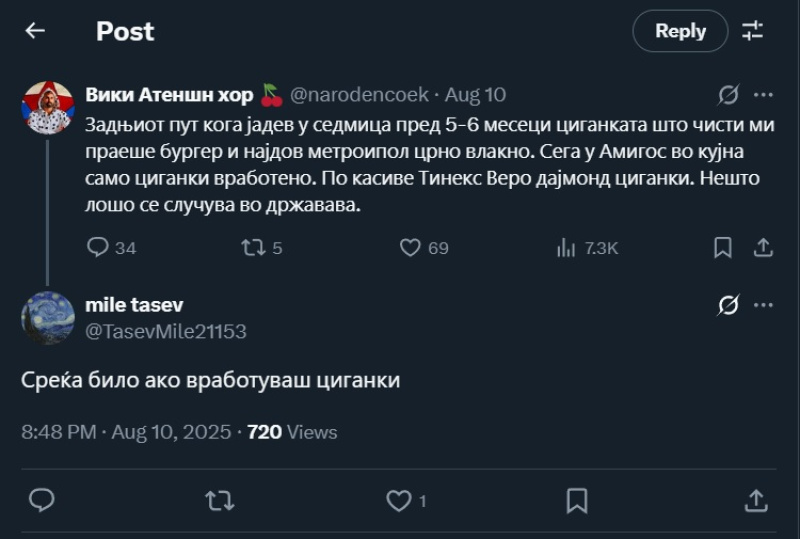View analytics for the 7.3K views post

(566, 247)
